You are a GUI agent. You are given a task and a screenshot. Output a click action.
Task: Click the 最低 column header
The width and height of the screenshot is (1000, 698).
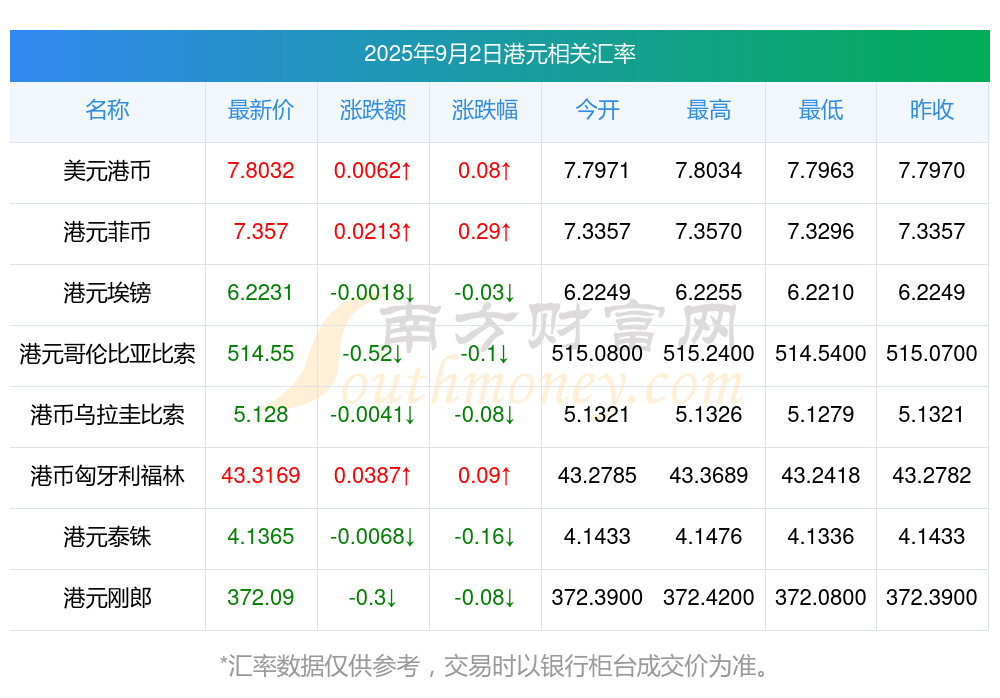821,110
